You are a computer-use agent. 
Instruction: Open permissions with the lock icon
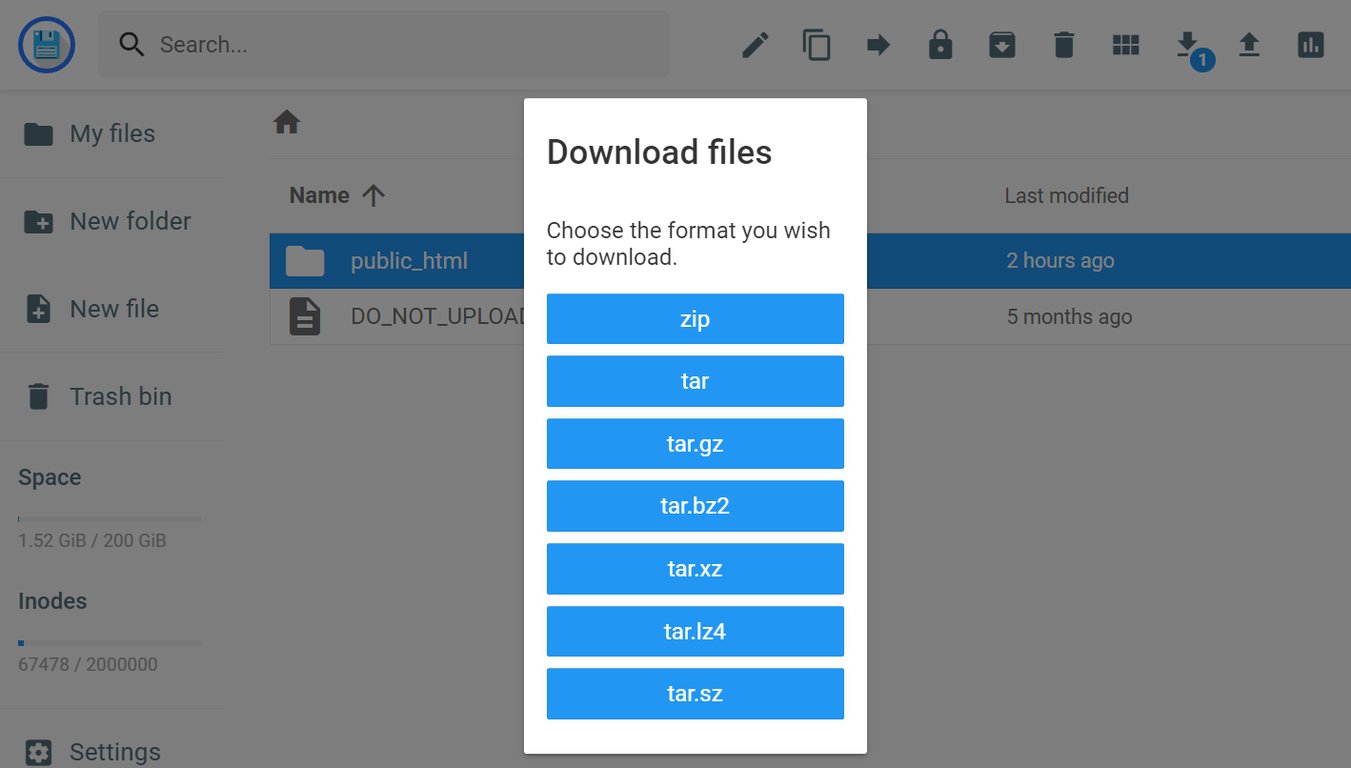940,44
